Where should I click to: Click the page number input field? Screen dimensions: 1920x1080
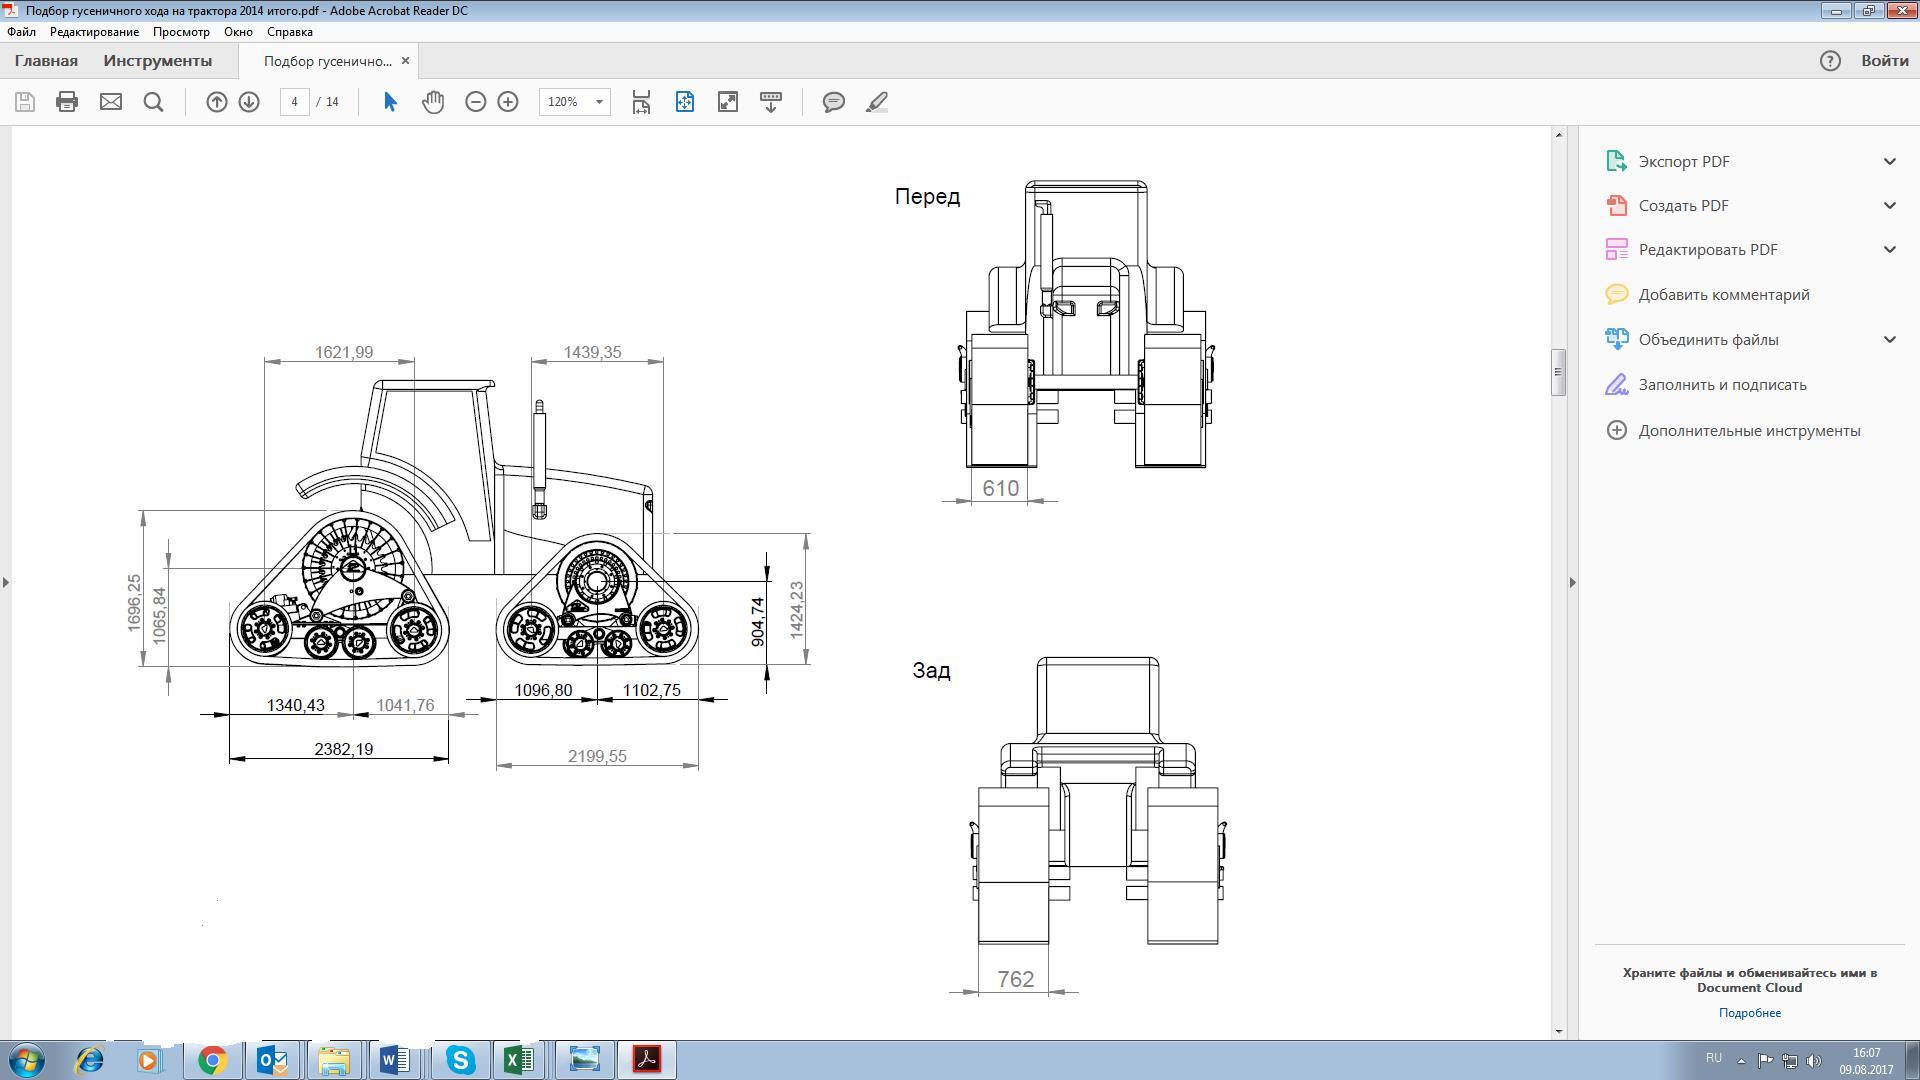click(x=295, y=102)
